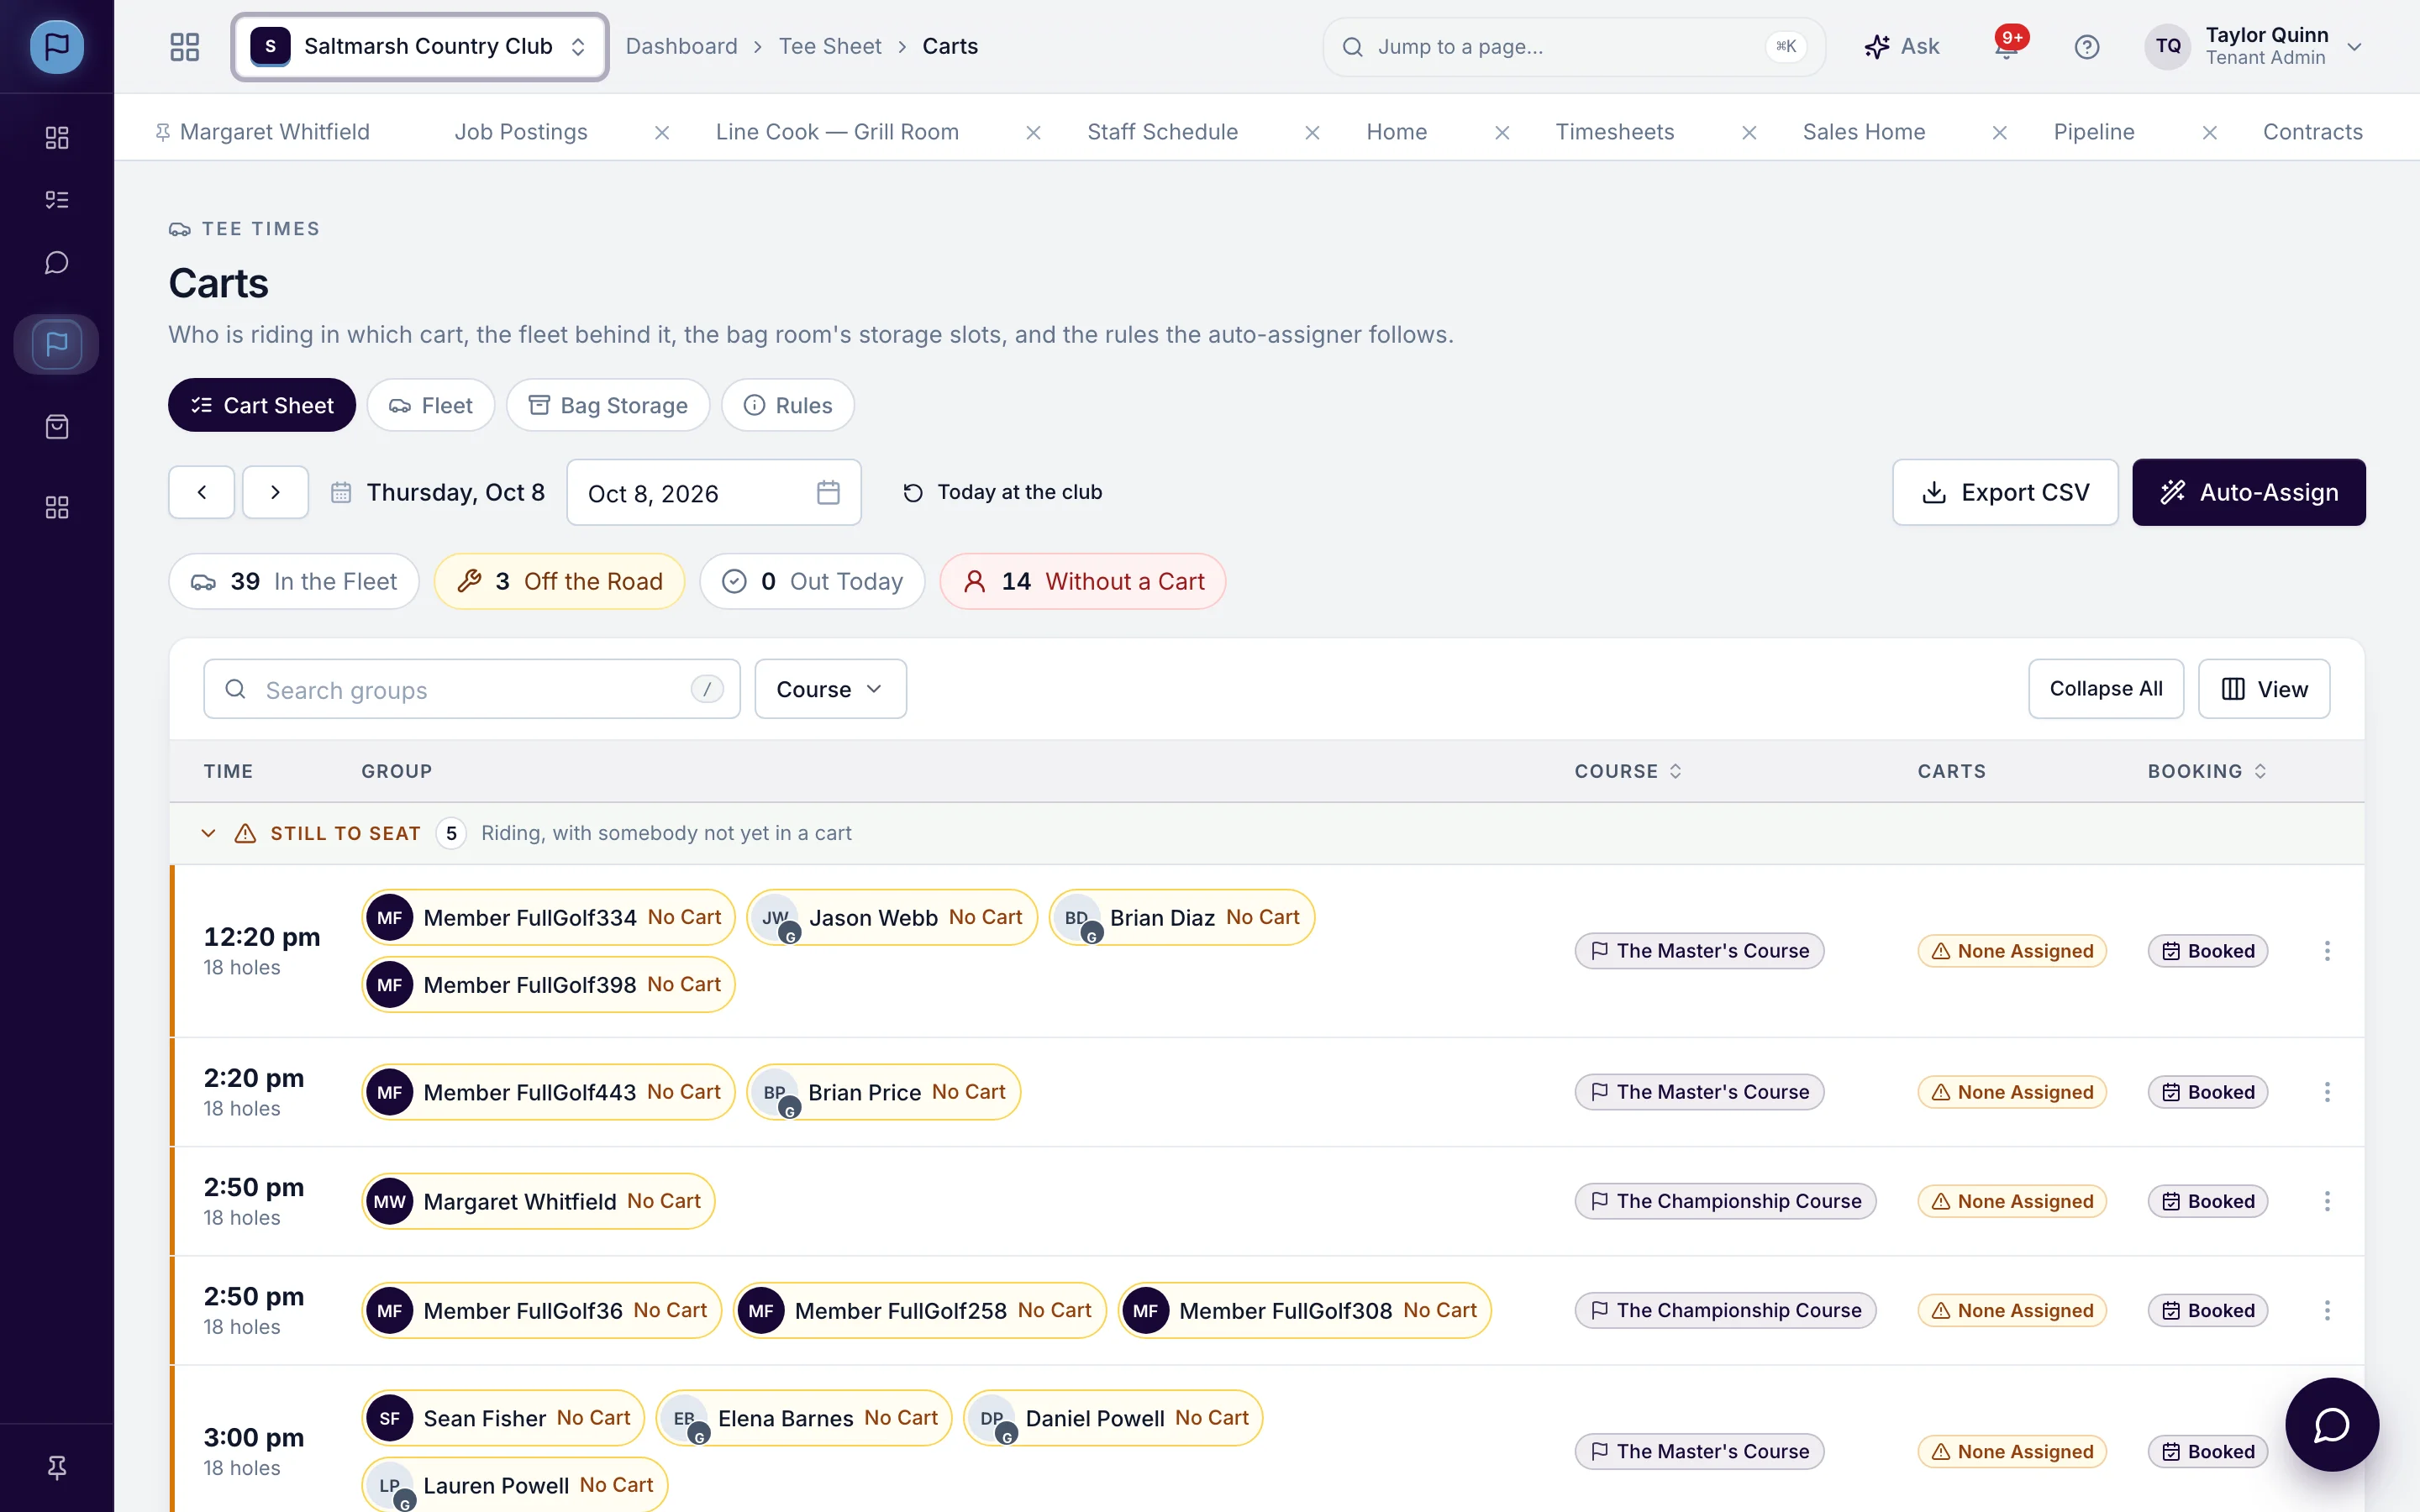The height and width of the screenshot is (1512, 2420).
Task: Open the View columns button
Action: click(x=2264, y=689)
